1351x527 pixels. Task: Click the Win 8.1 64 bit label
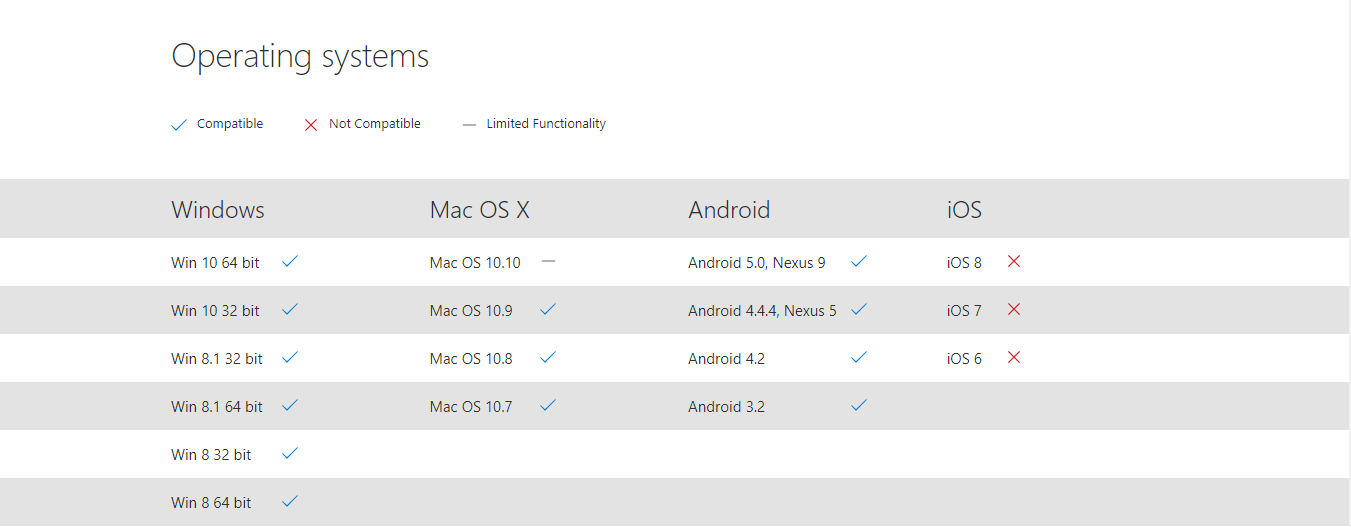click(x=217, y=406)
